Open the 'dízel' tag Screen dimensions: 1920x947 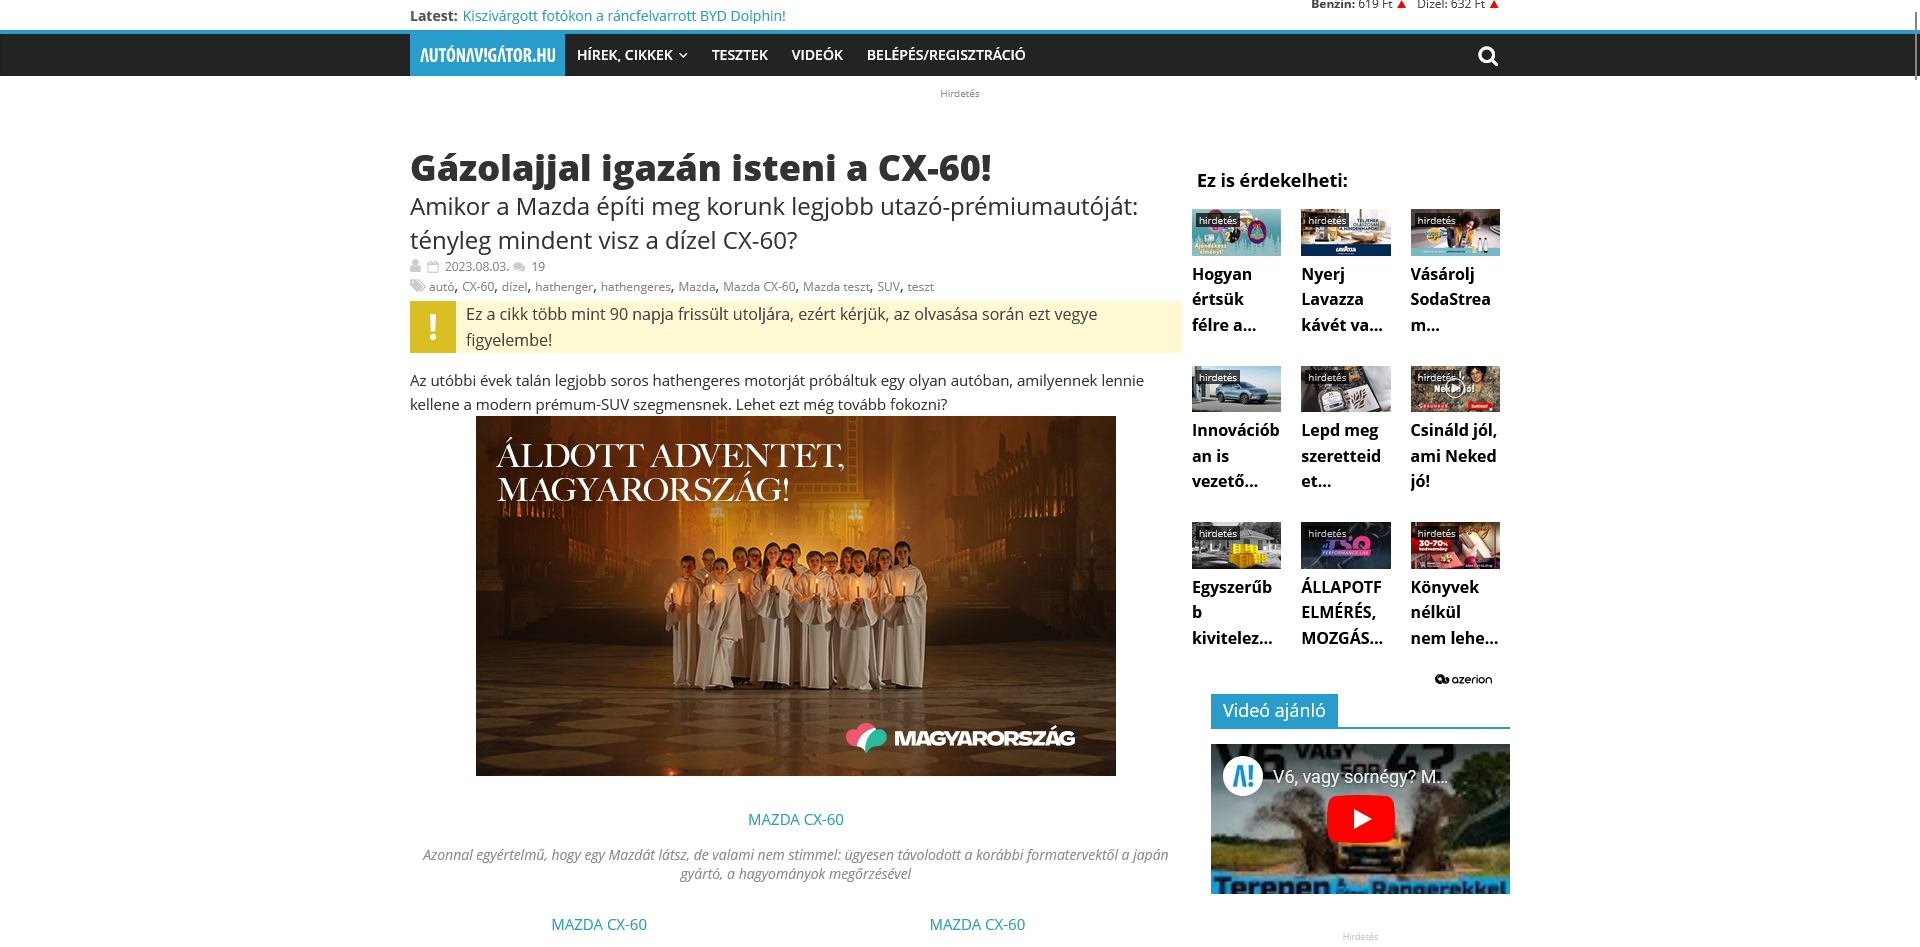(514, 287)
